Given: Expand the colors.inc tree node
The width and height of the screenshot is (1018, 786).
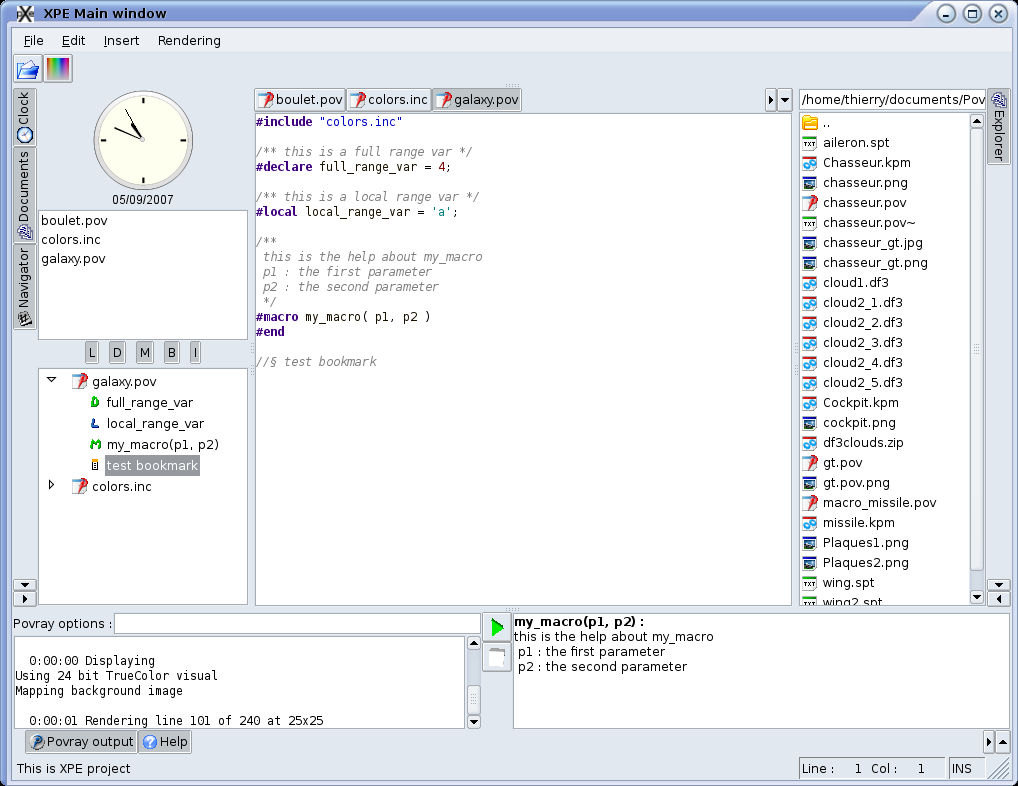Looking at the screenshot, I should [x=51, y=485].
